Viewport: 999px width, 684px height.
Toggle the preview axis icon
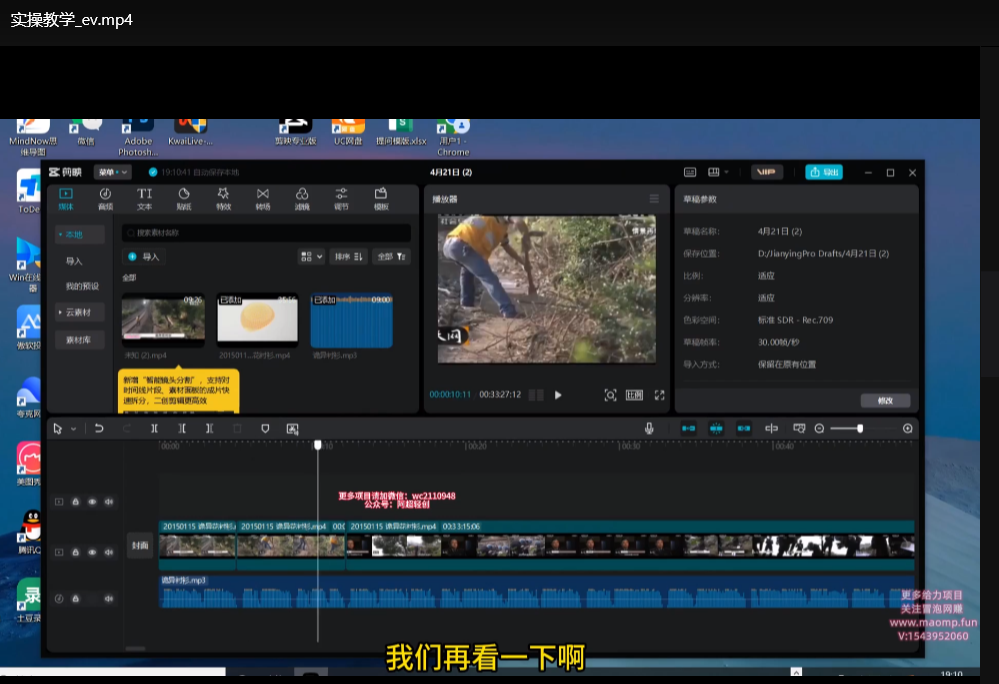coord(772,429)
